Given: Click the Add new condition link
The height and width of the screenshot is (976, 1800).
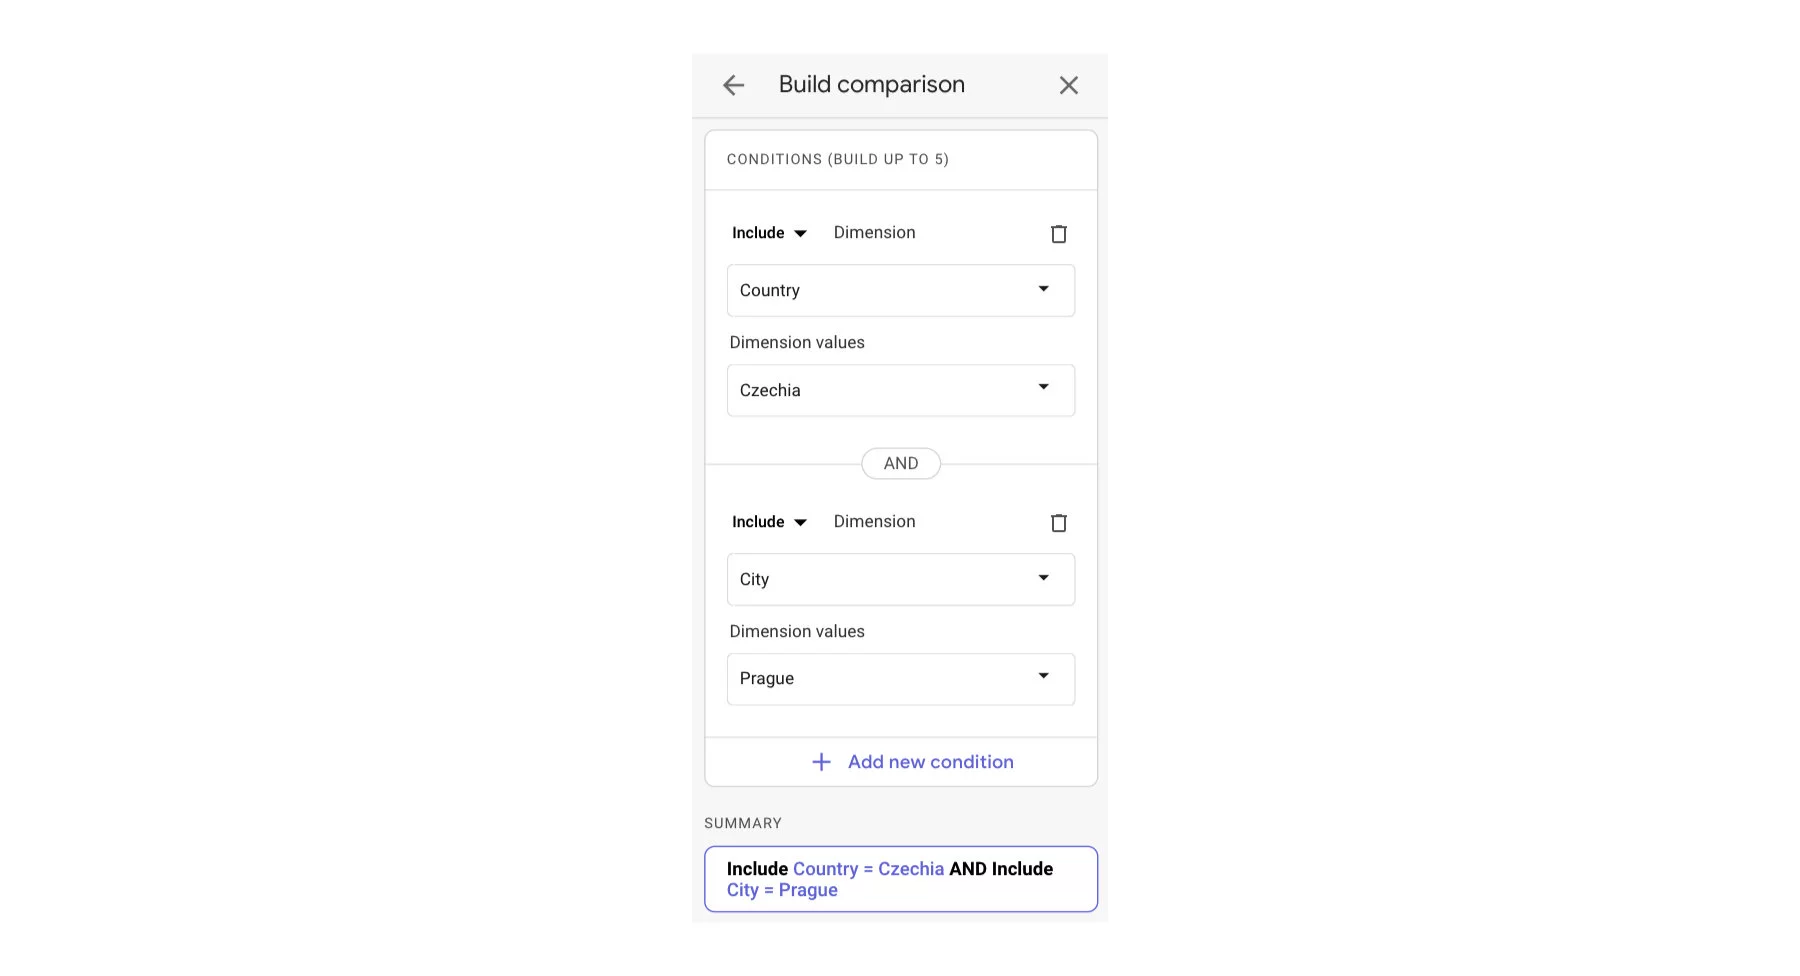Looking at the screenshot, I should click(930, 762).
